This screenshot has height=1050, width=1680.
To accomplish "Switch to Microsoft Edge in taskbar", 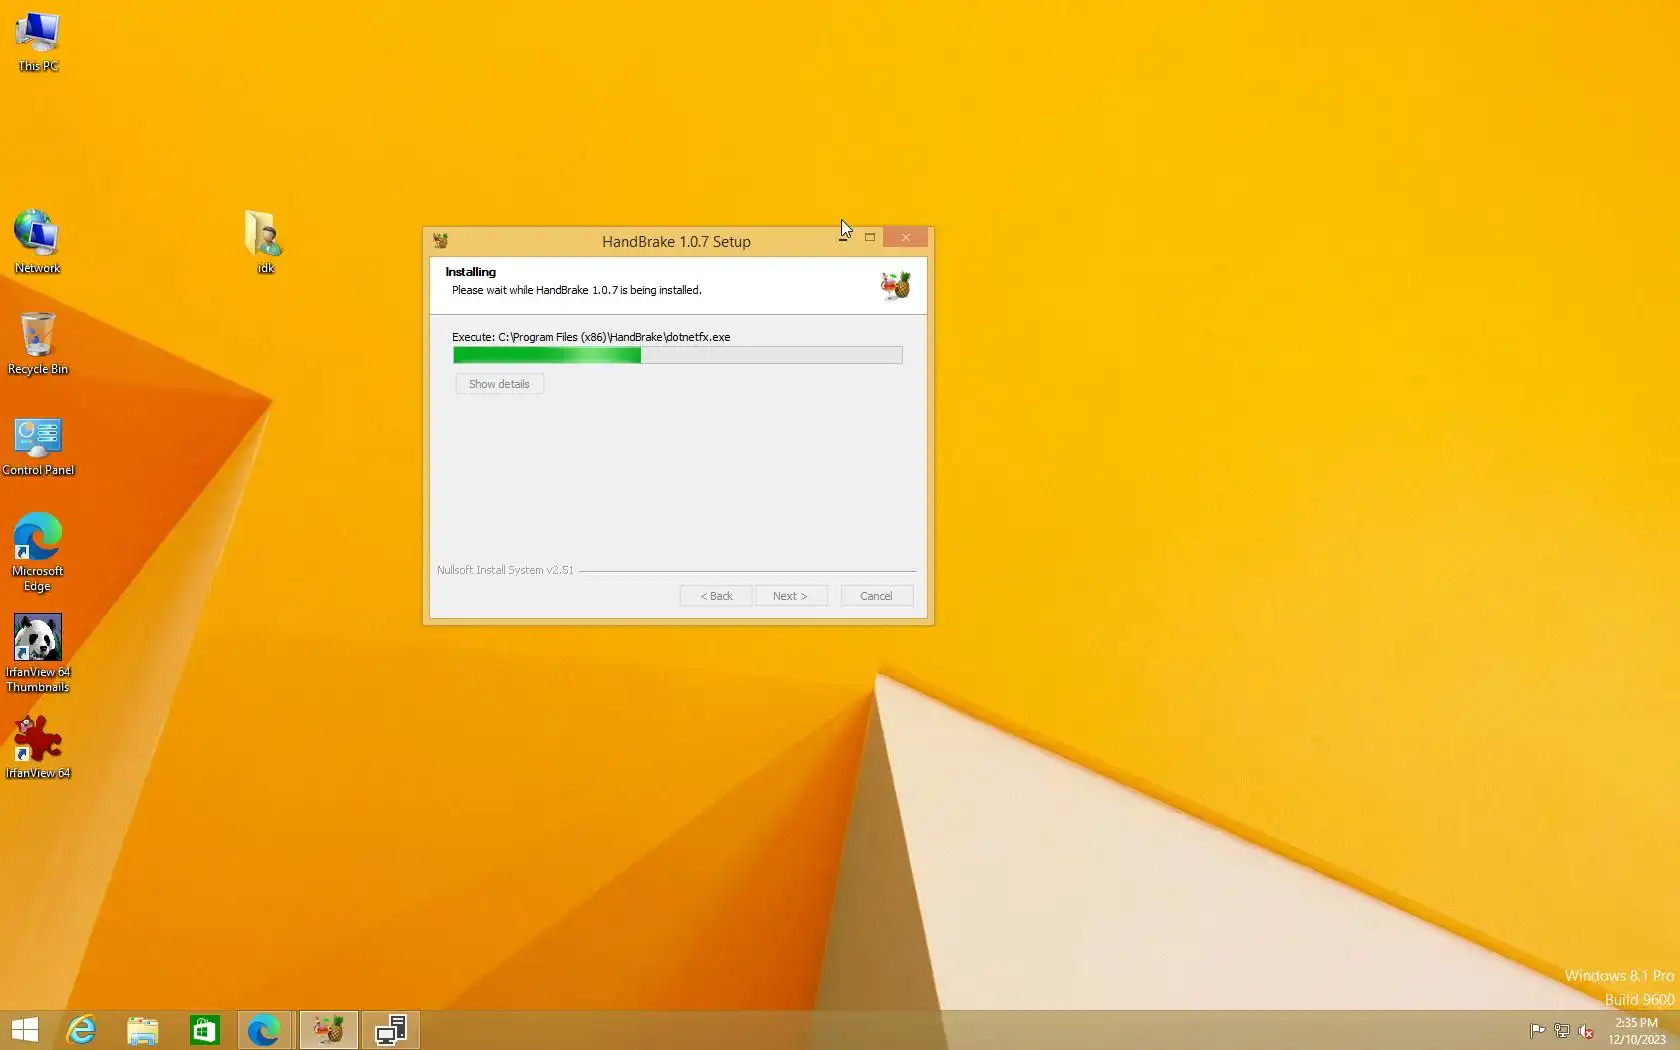I will pyautogui.click(x=265, y=1030).
